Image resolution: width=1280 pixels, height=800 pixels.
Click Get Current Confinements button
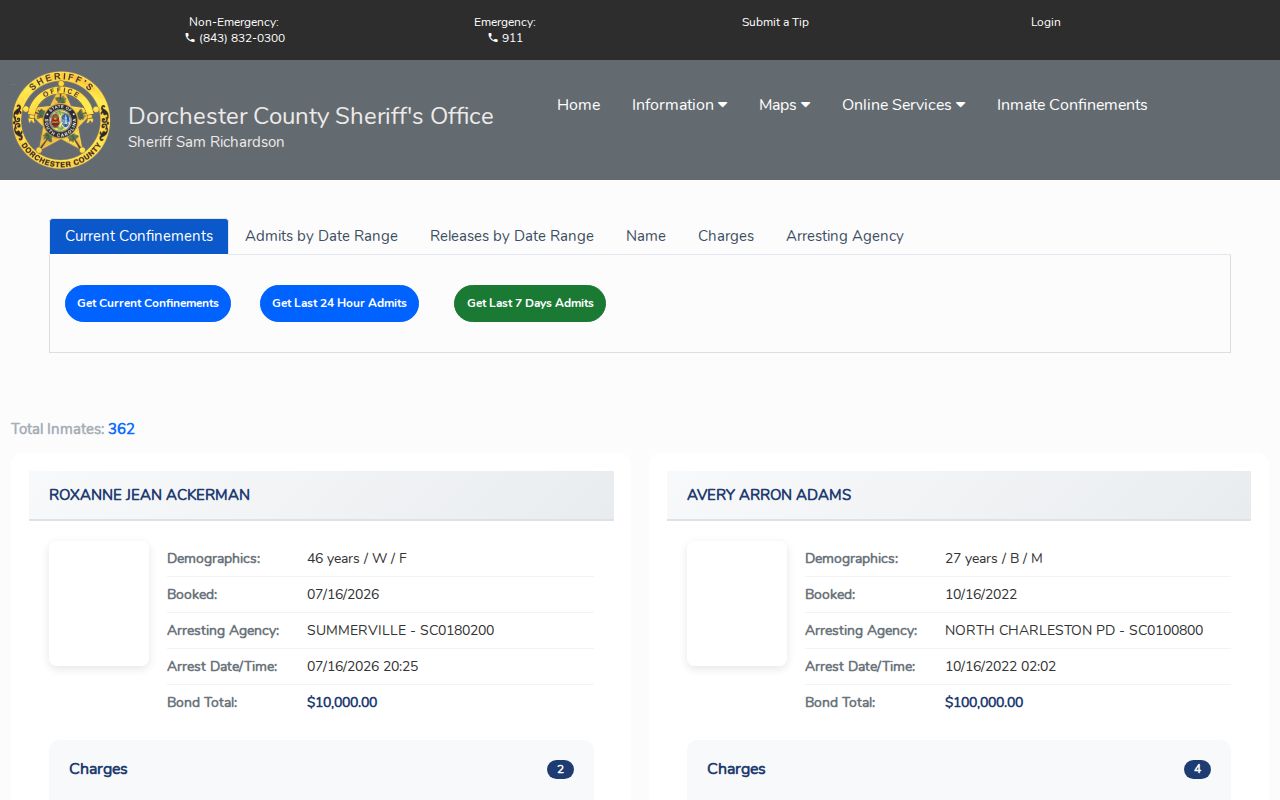[148, 303]
